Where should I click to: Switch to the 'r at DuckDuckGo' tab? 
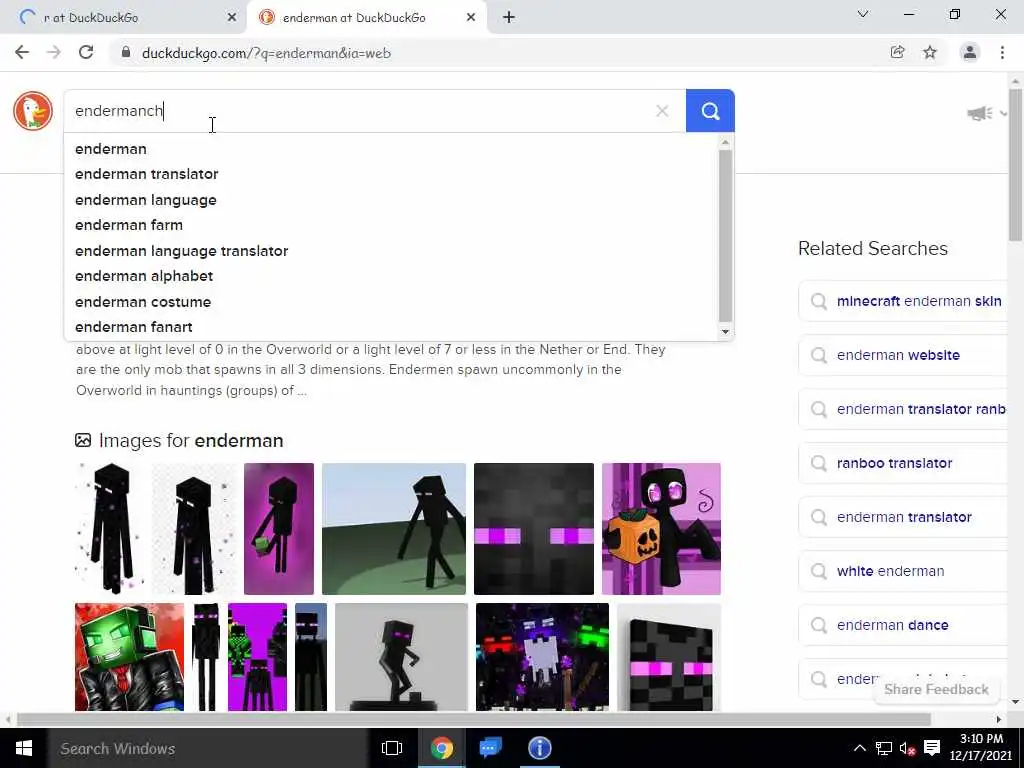click(x=123, y=18)
